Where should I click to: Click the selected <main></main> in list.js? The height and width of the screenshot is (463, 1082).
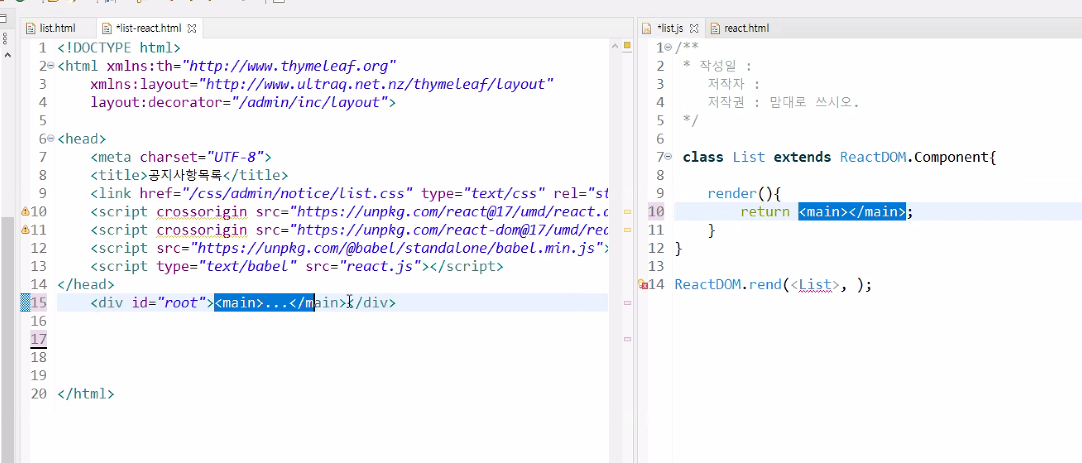coord(852,212)
